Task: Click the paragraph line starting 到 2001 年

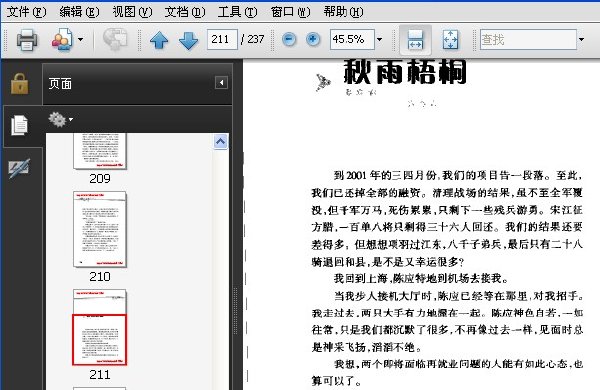Action: coord(458,175)
